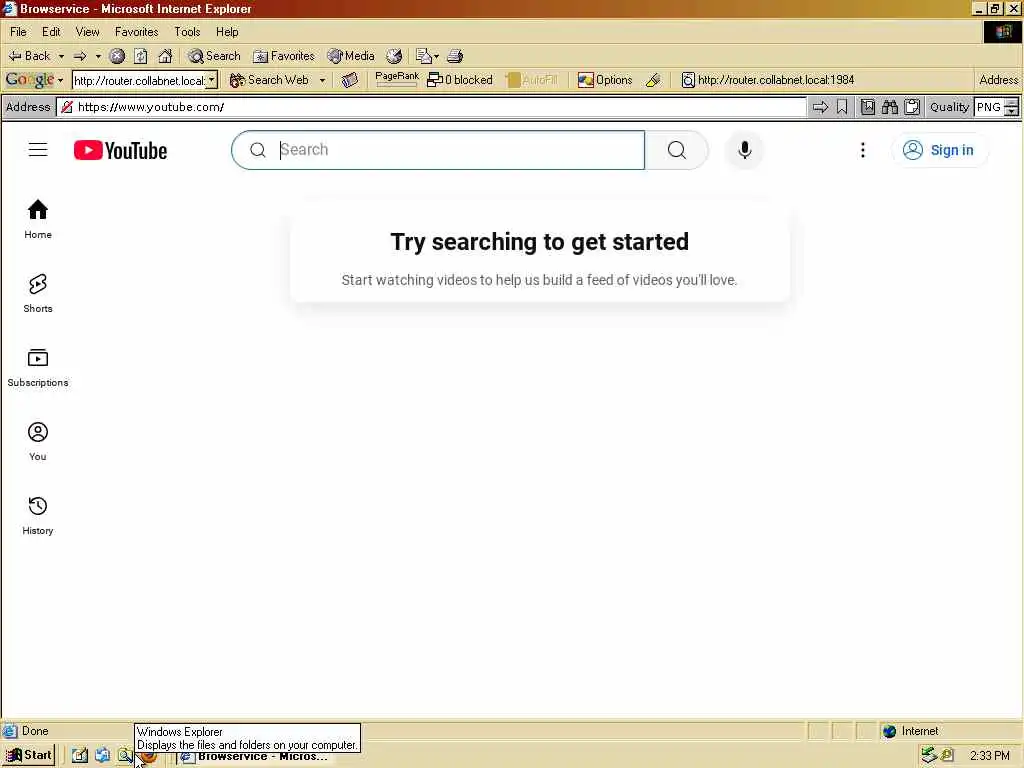Click the YouTube logo
Image resolution: width=1024 pixels, height=768 pixels.
point(120,150)
